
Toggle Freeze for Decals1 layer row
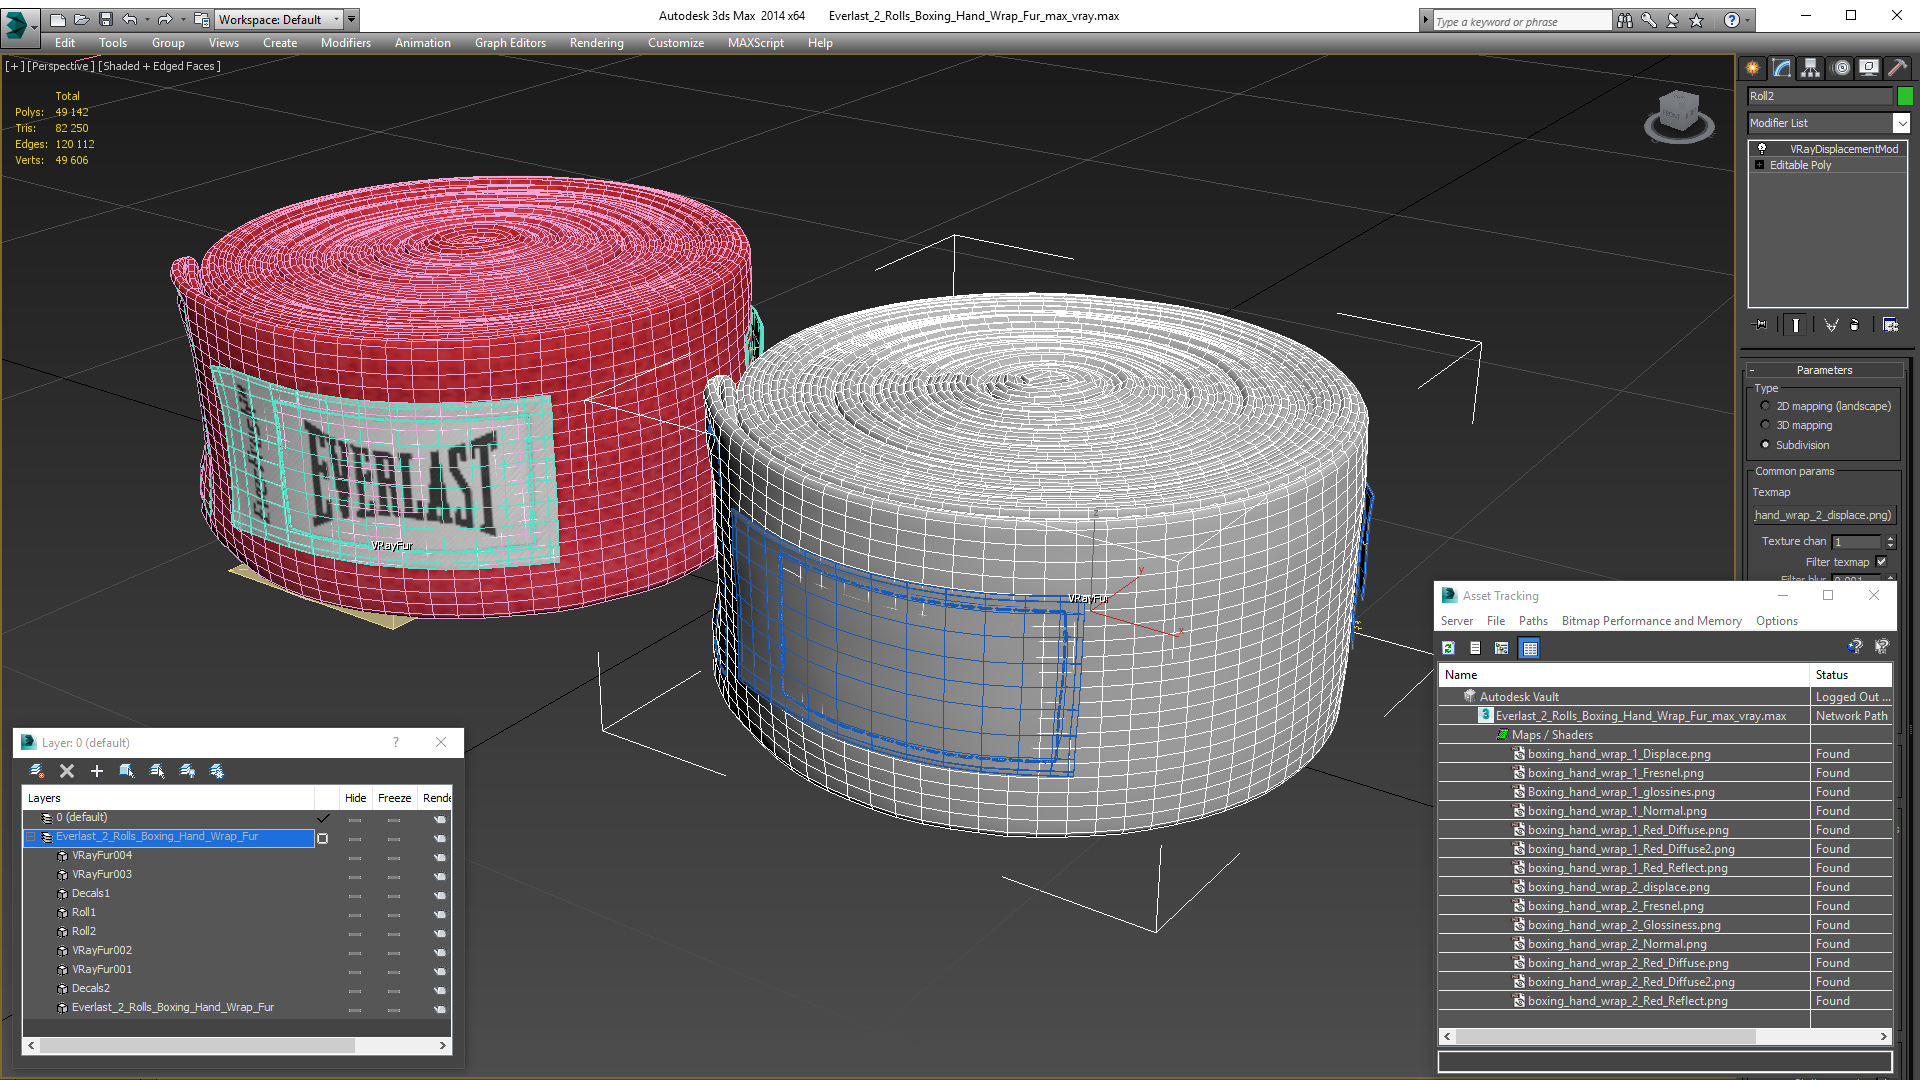[x=394, y=894]
